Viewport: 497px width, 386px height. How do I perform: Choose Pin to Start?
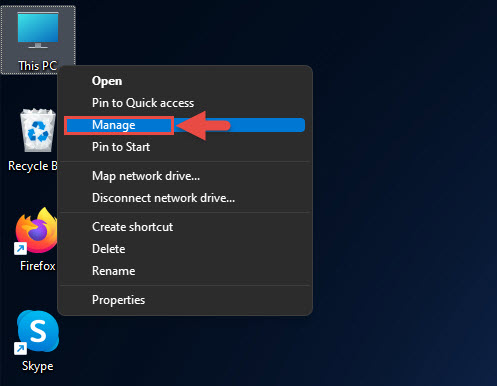(185, 147)
